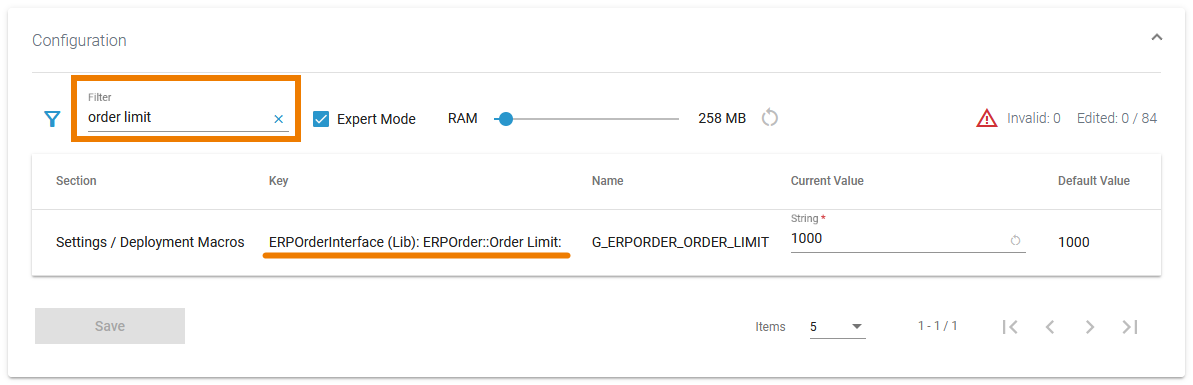Screen dimensions: 1193x385
Task: Click the ERPOrderInterface Order Limit key text
Action: coord(415,242)
